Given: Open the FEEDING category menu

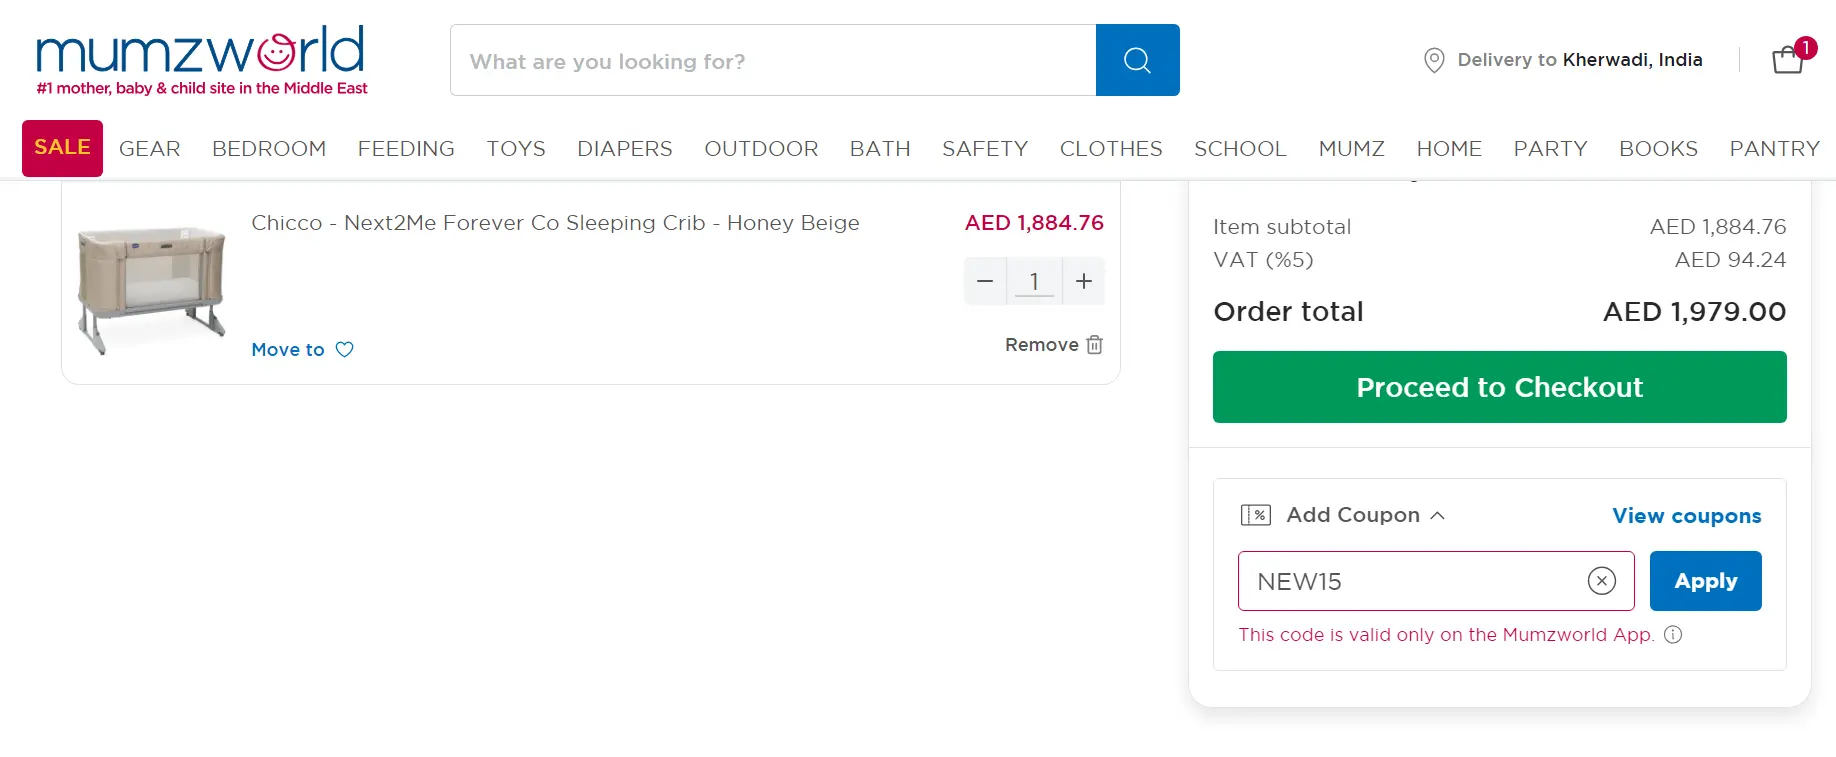Looking at the screenshot, I should pyautogui.click(x=406, y=149).
